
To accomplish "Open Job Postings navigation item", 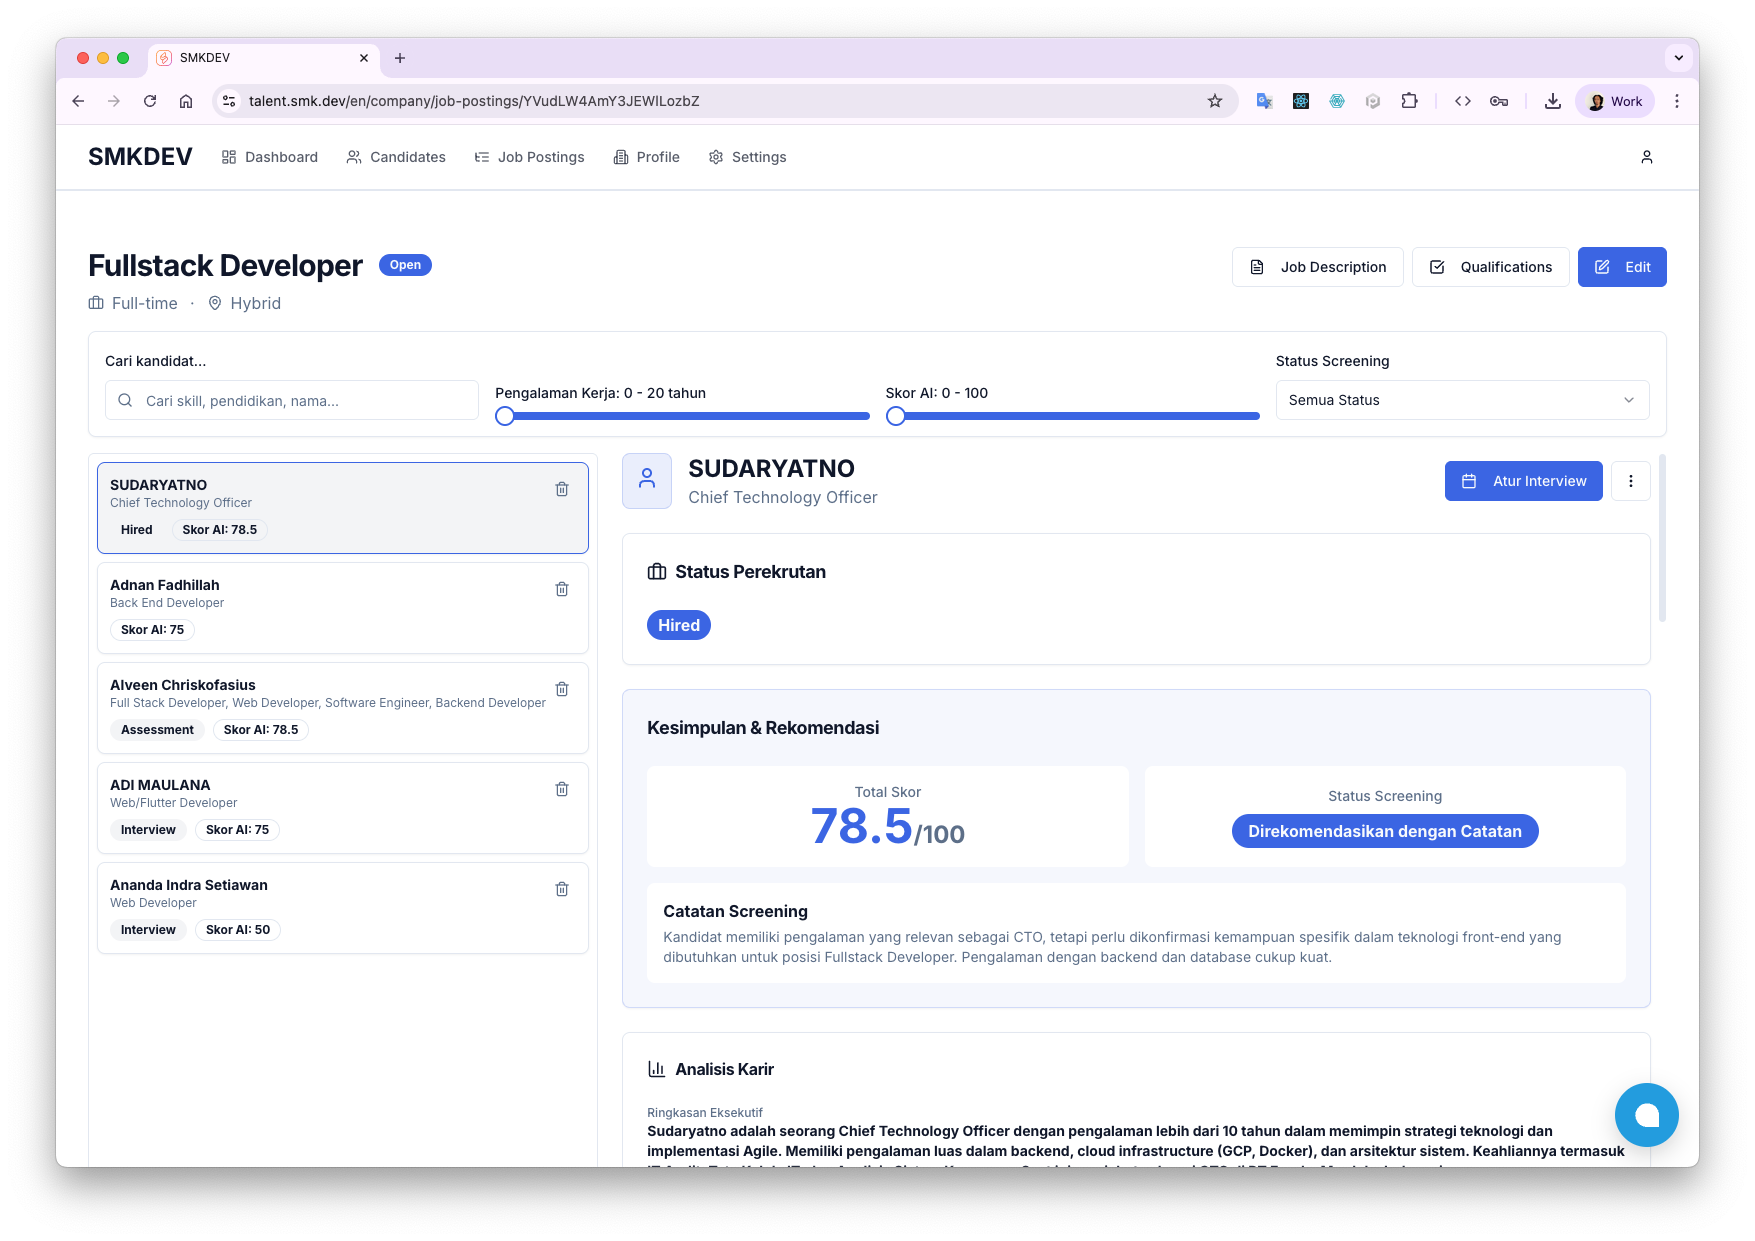I will pos(529,157).
